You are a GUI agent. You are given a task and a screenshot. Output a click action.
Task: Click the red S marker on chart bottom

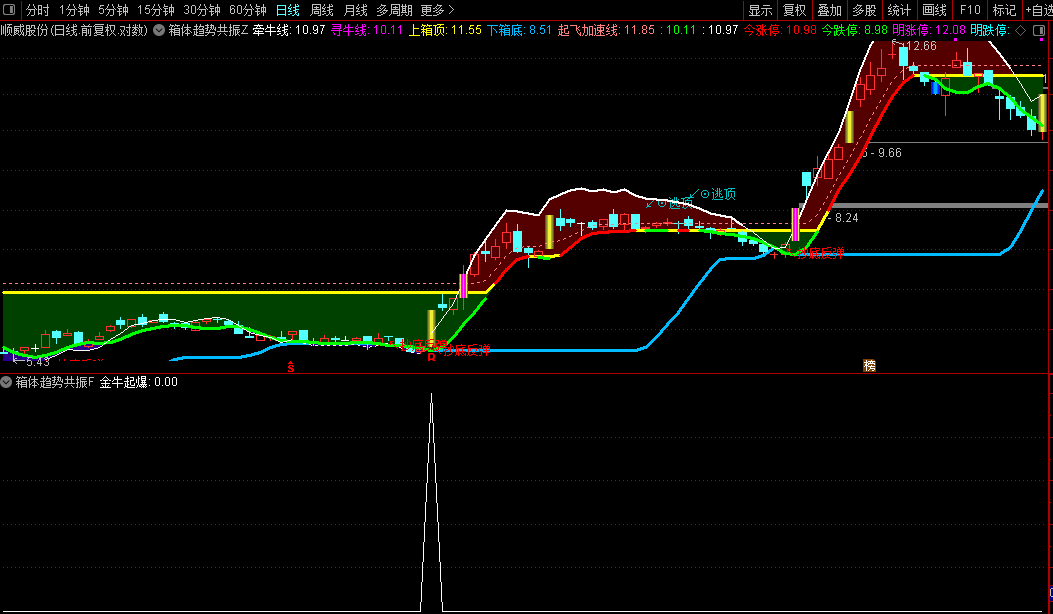(291, 367)
